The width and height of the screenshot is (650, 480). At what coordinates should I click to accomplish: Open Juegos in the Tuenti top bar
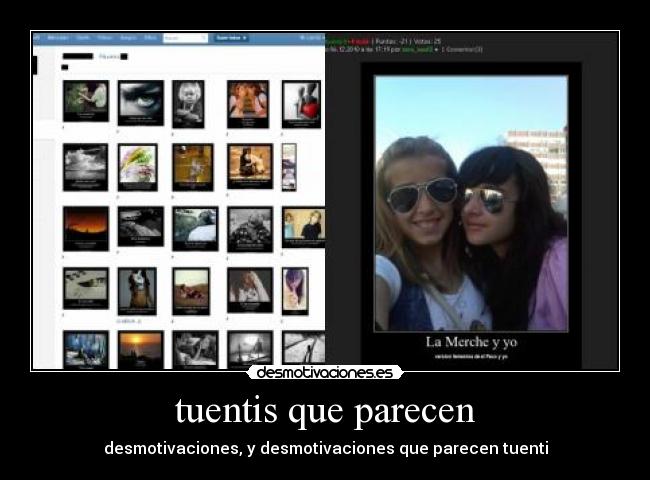[x=128, y=38]
